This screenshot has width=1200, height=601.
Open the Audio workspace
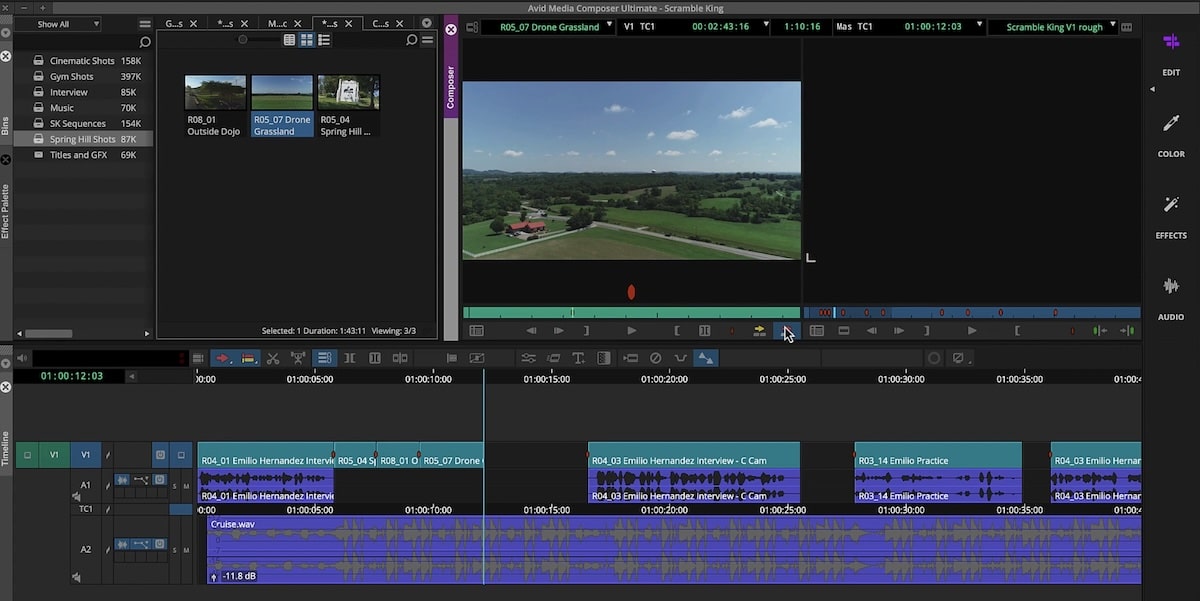[1171, 297]
